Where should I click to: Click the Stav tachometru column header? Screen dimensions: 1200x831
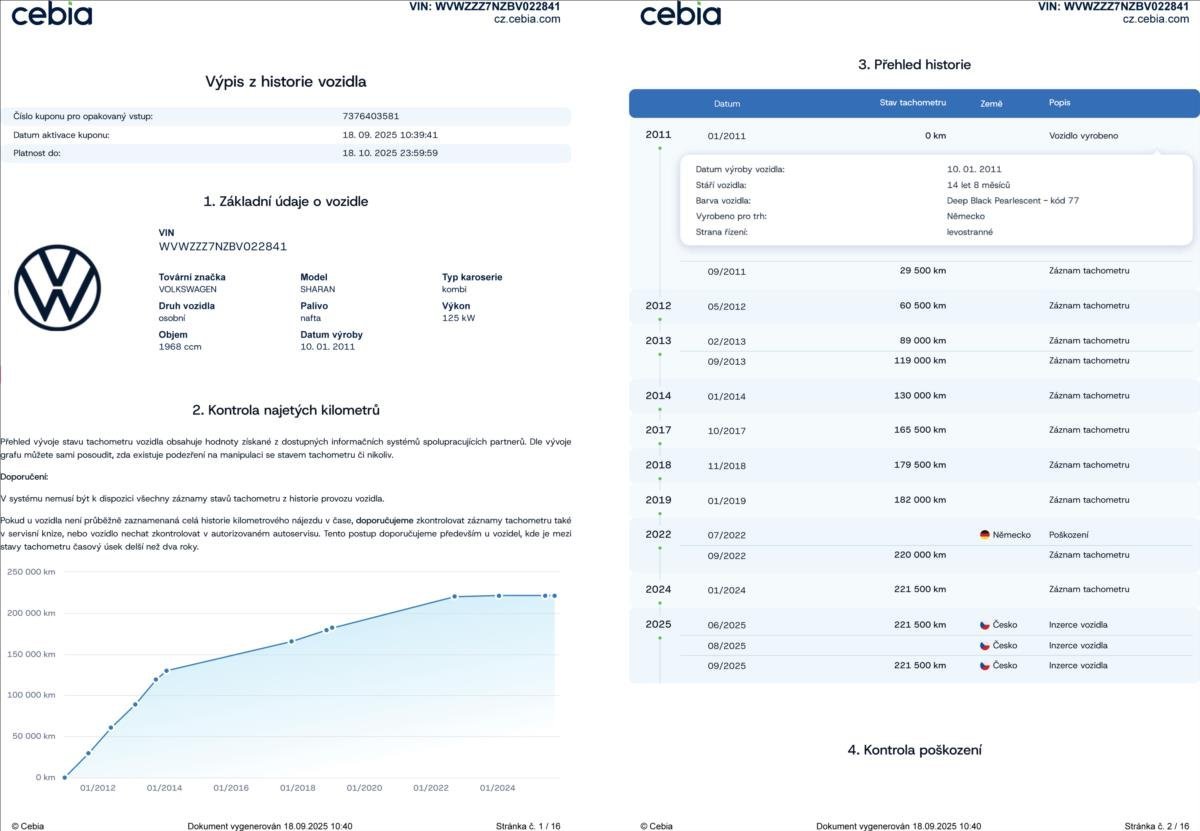tap(912, 103)
